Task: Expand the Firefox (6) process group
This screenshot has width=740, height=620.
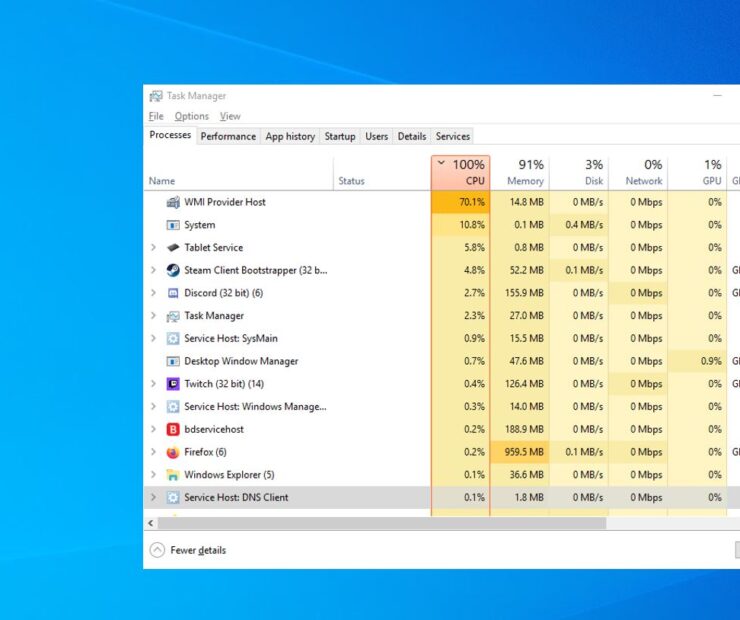Action: click(153, 452)
